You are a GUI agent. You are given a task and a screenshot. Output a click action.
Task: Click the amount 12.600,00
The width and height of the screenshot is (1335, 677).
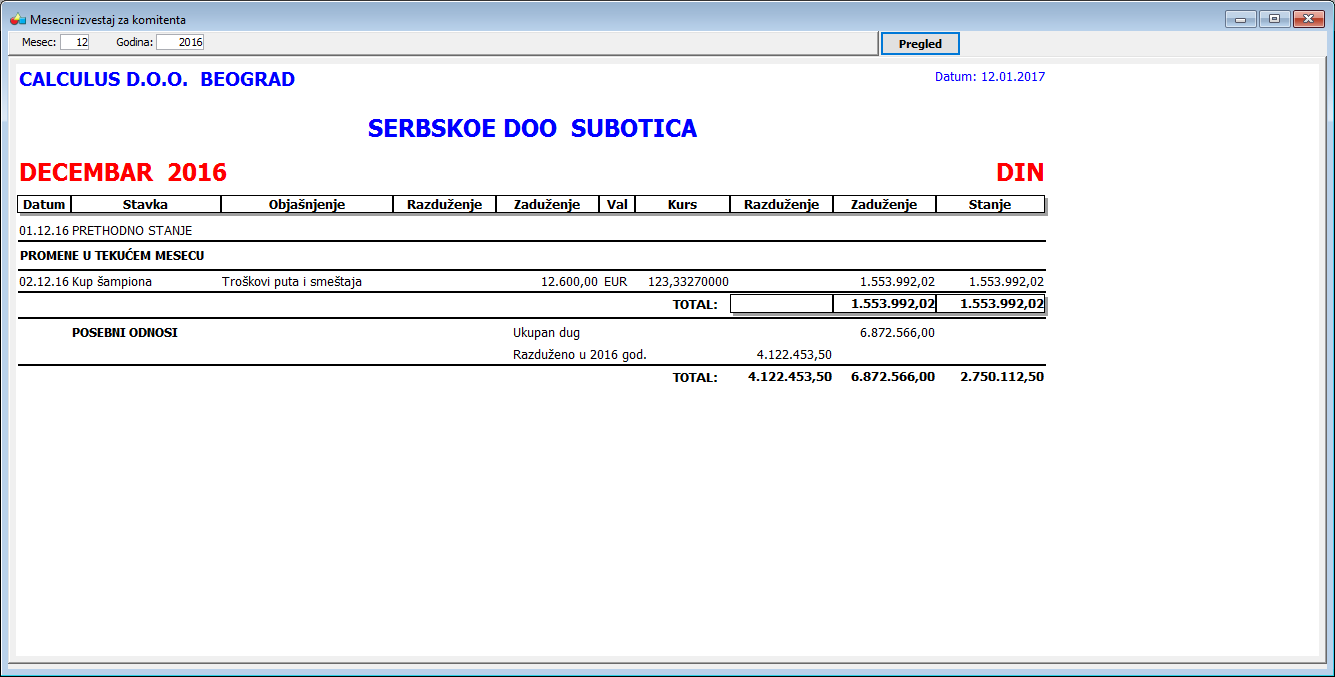(569, 282)
